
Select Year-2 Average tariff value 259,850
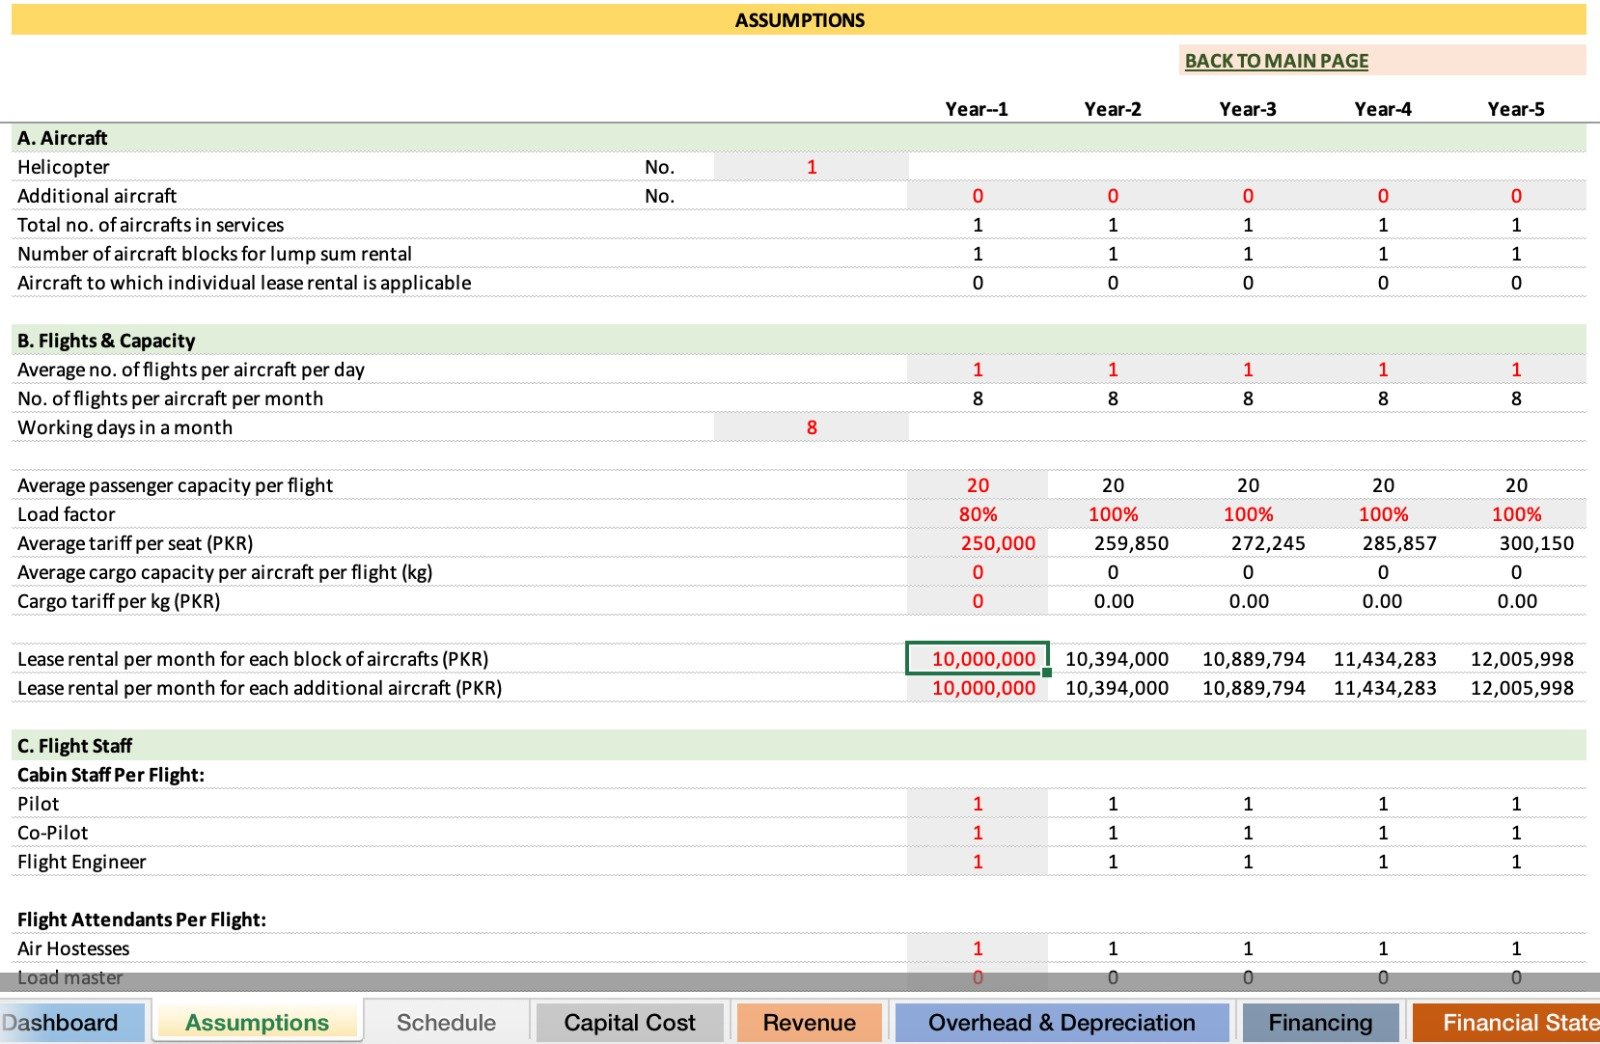tap(1131, 543)
